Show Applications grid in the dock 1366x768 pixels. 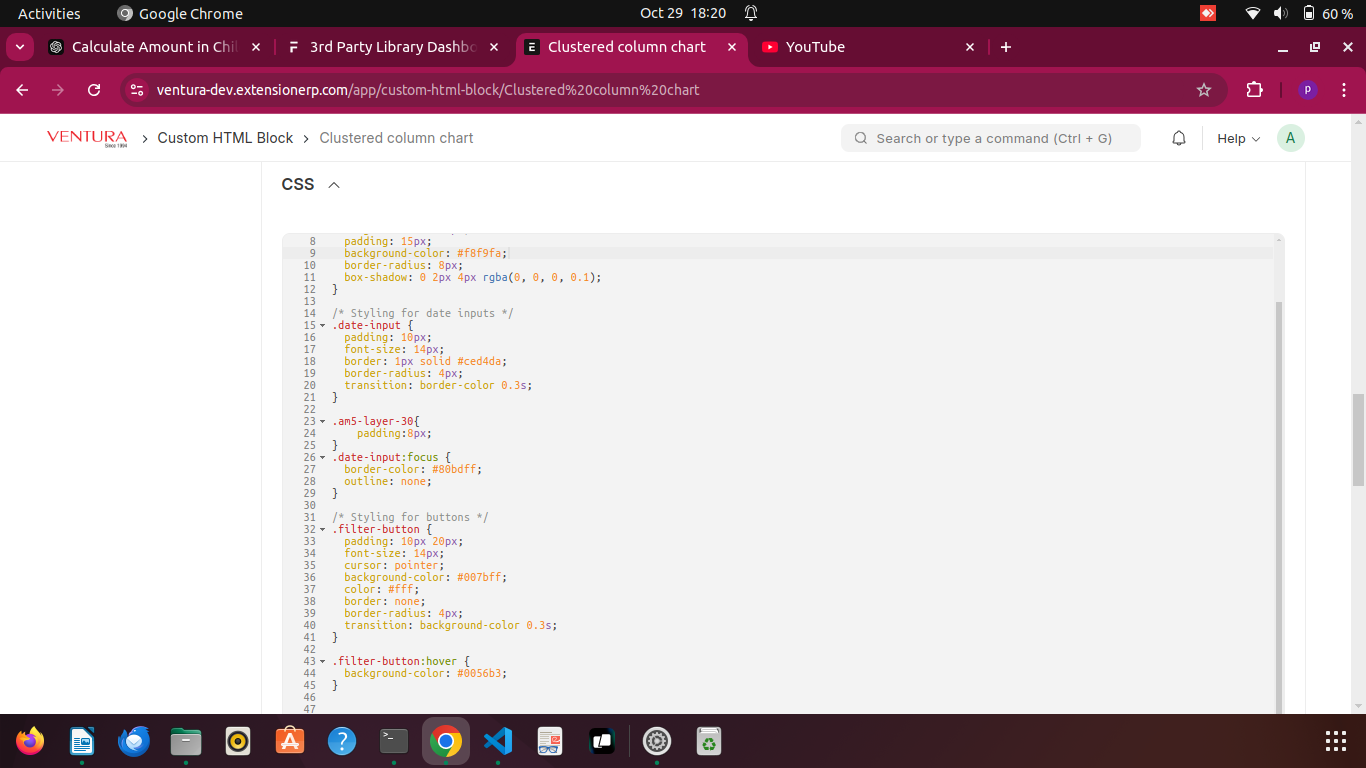1336,741
